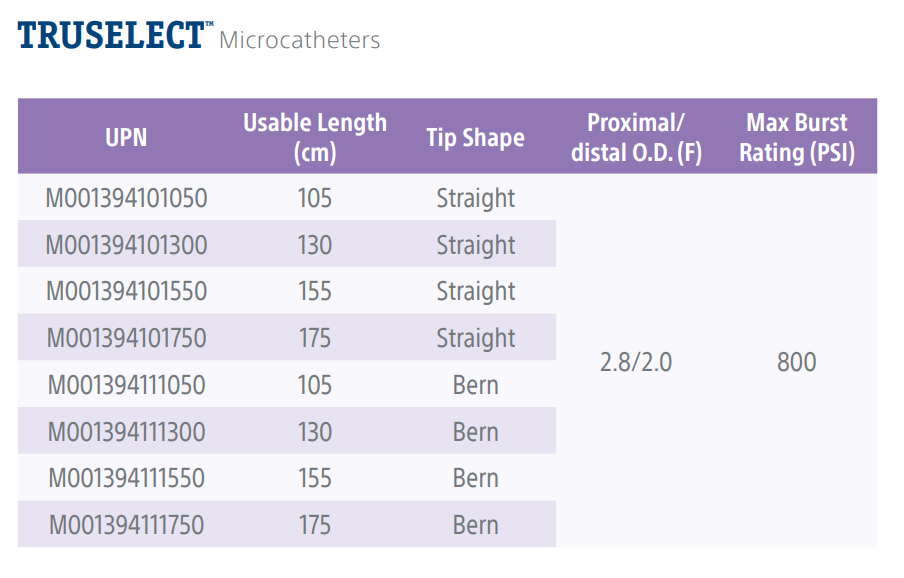Click Straight tip shape in M001394101050 row
Viewport: 904px width, 578px height.
coord(475,198)
